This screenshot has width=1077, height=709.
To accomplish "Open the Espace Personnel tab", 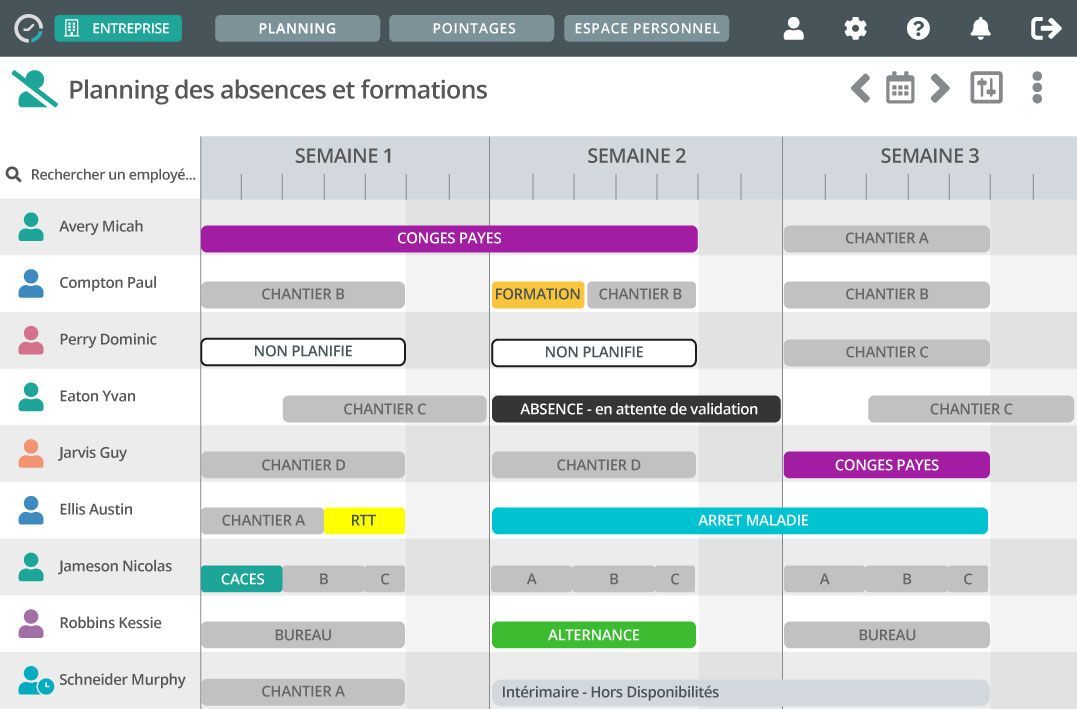I will coord(646,28).
